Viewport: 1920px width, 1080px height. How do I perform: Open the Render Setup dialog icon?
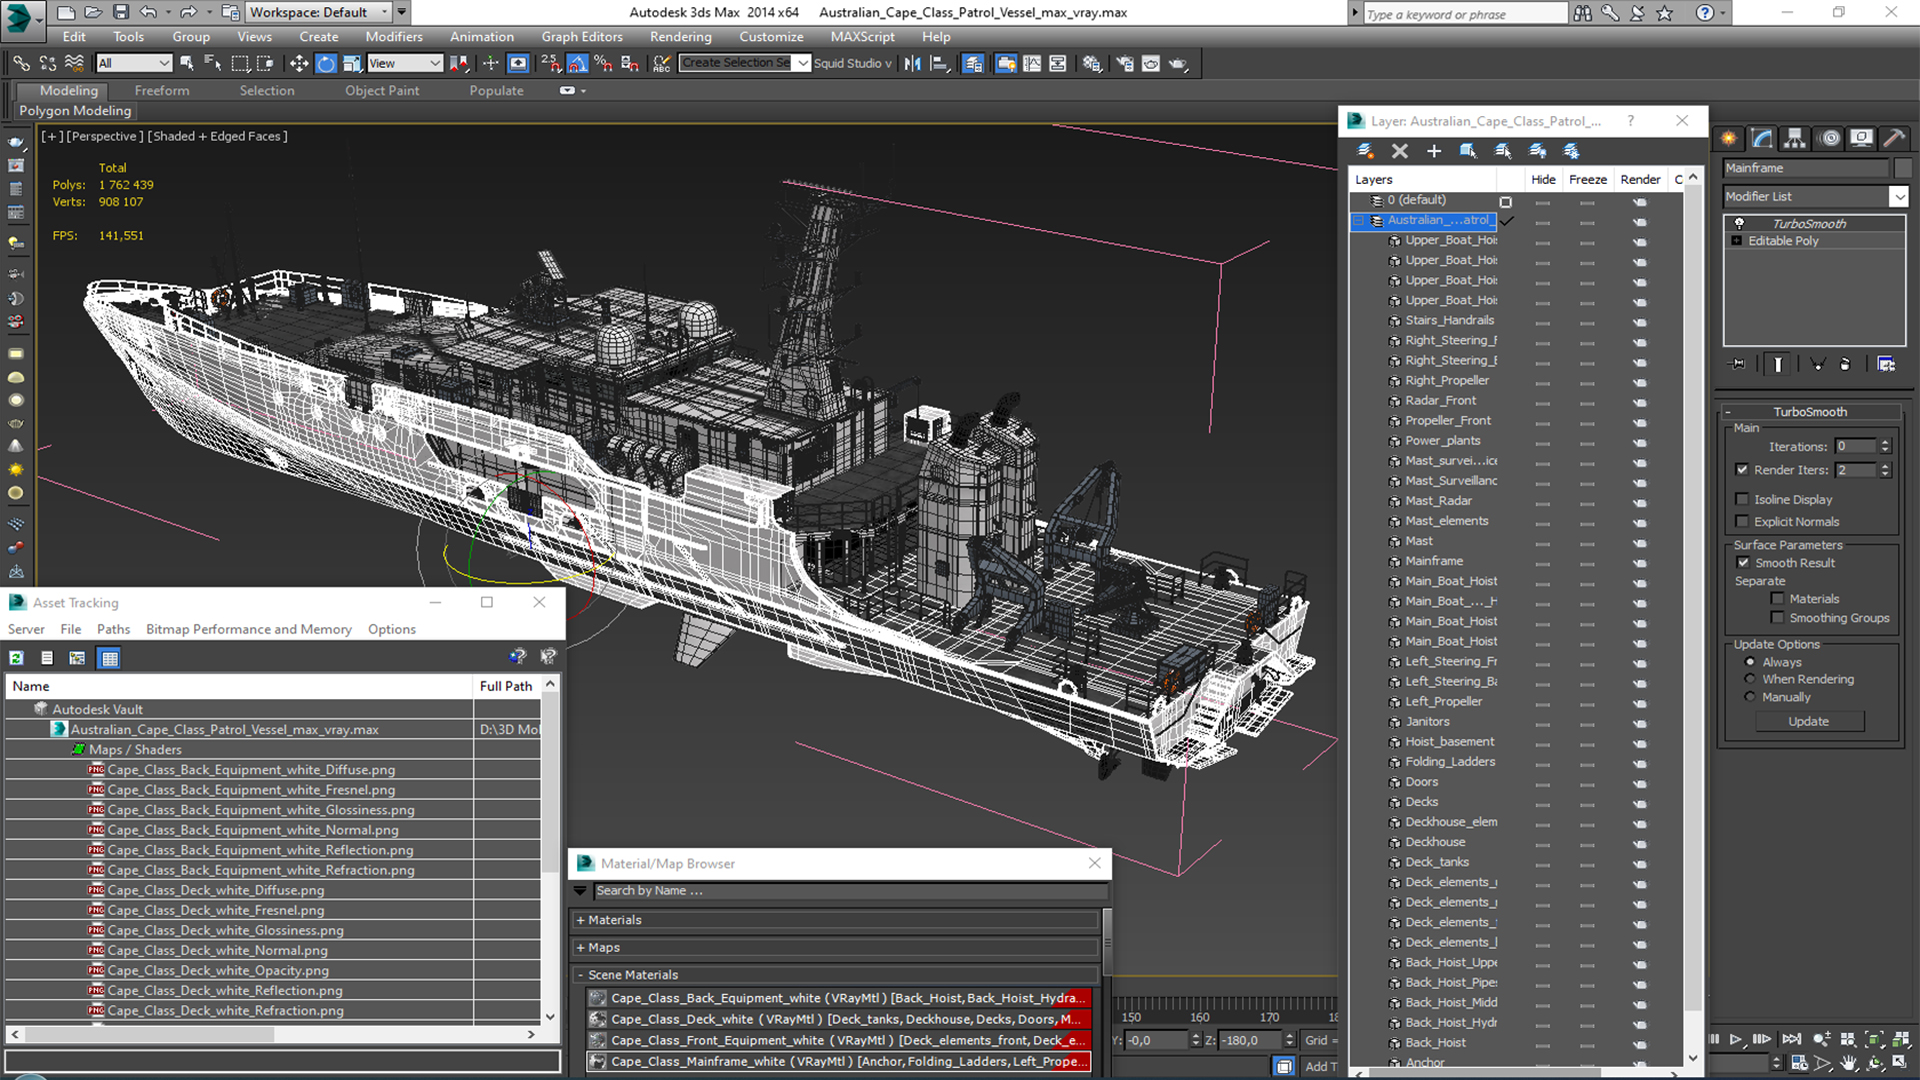pos(1125,63)
